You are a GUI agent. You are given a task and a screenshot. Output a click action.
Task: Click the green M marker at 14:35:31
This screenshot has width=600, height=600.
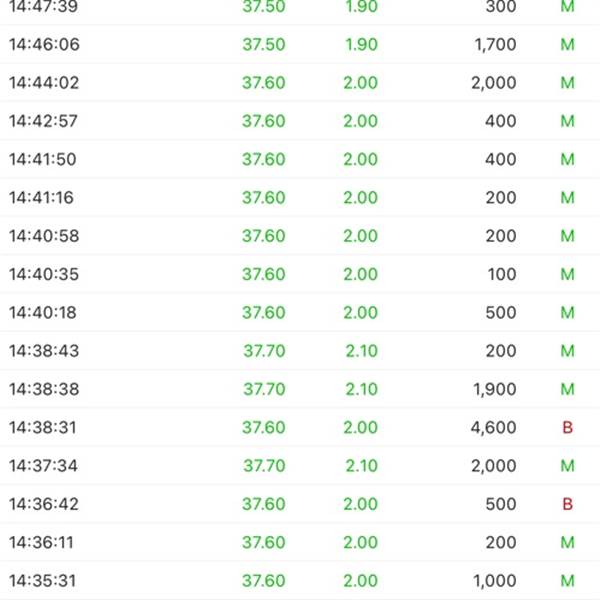tap(567, 580)
